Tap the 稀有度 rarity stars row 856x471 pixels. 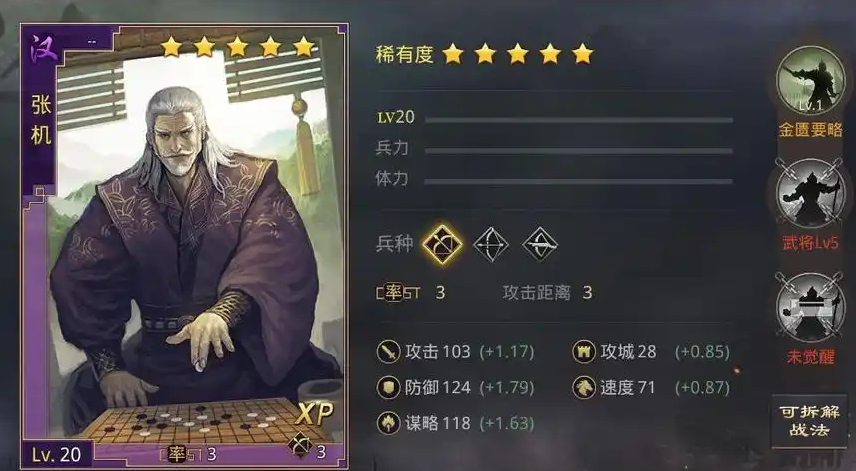pyautogui.click(x=484, y=54)
